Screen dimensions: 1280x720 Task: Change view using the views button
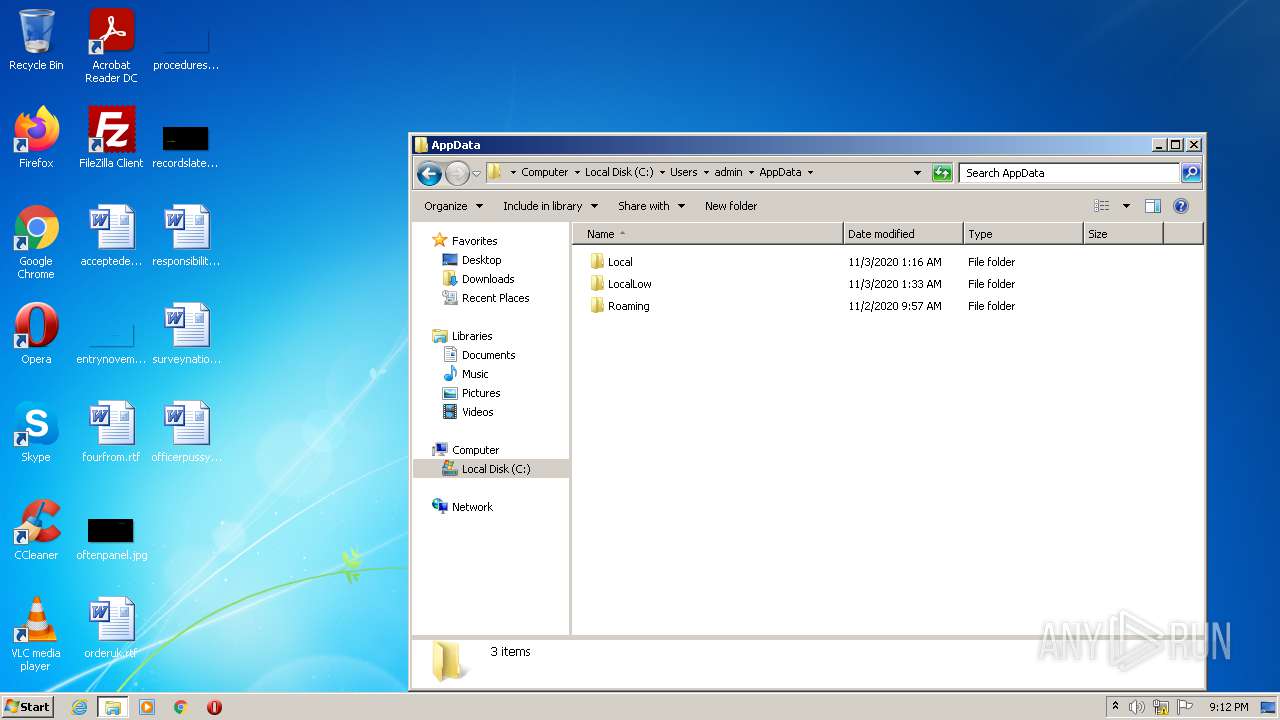1102,206
